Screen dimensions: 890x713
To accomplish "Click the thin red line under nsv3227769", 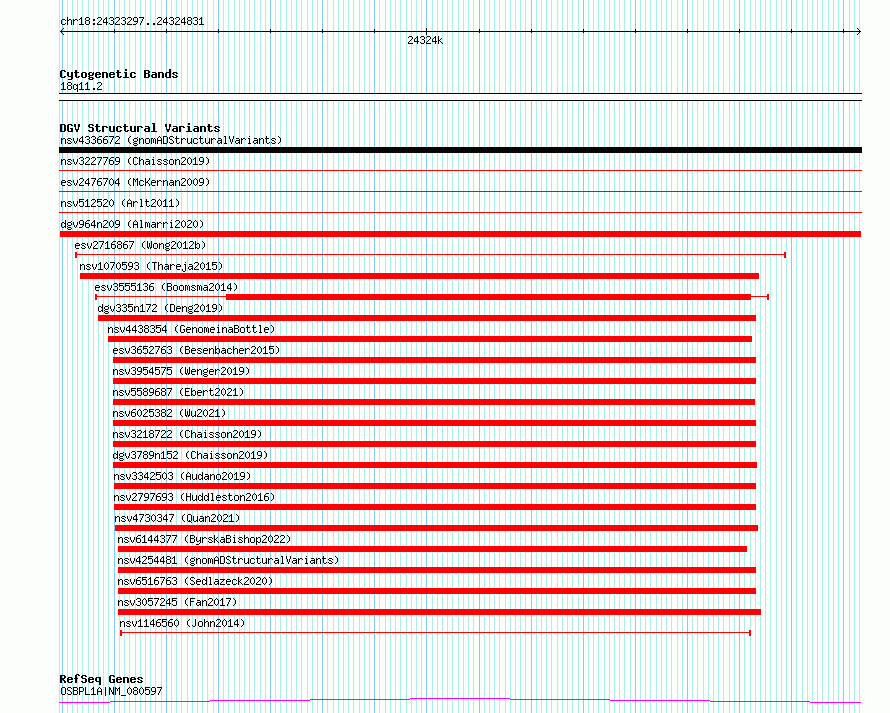I will [x=460, y=170].
